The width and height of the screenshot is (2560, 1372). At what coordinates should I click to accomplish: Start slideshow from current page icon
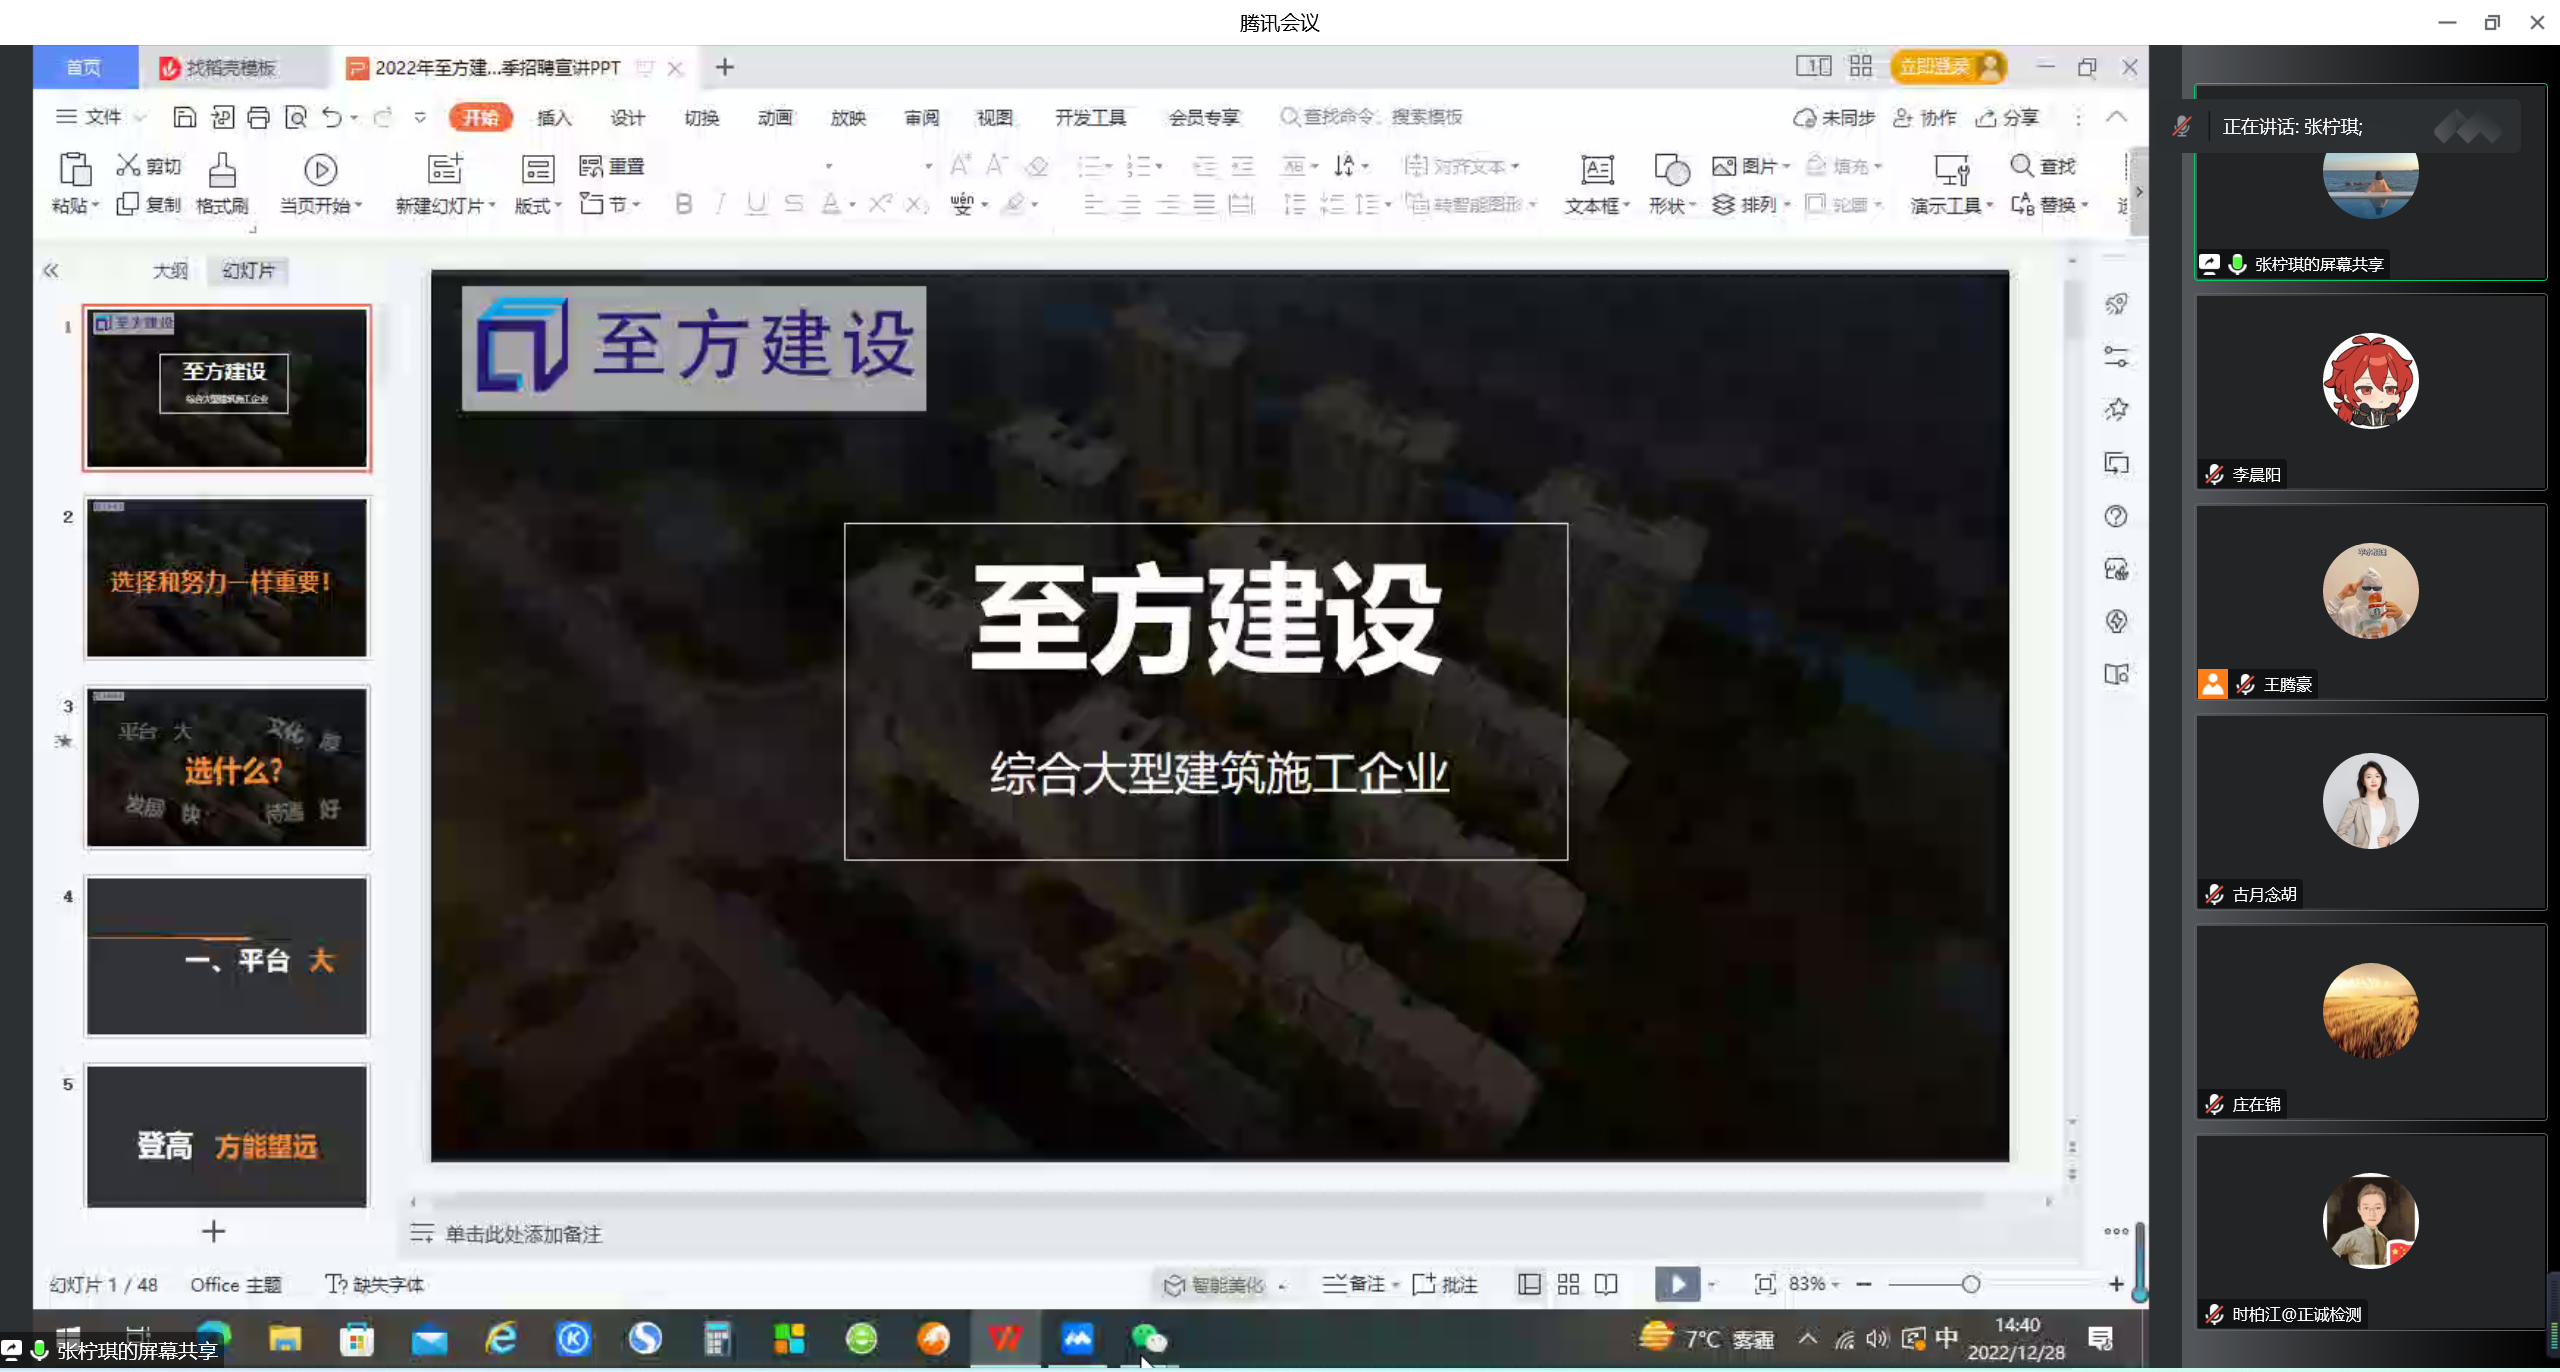click(x=320, y=169)
